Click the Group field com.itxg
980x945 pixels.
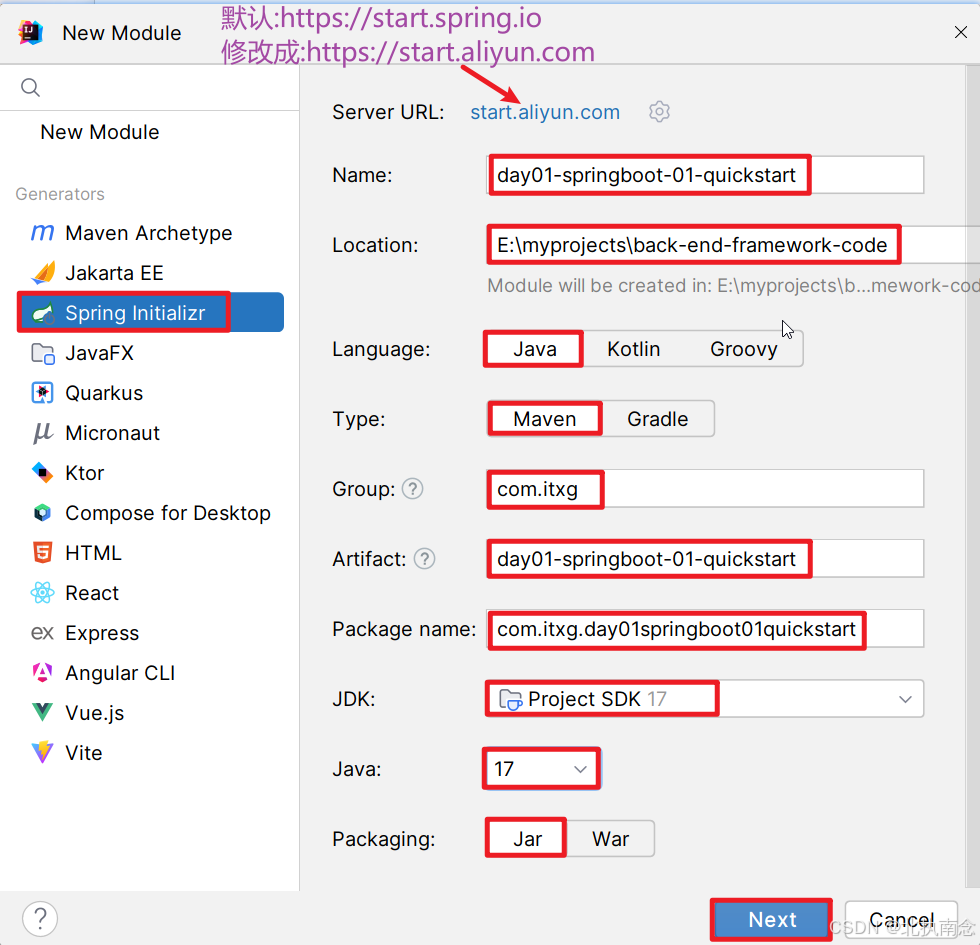tap(705, 489)
